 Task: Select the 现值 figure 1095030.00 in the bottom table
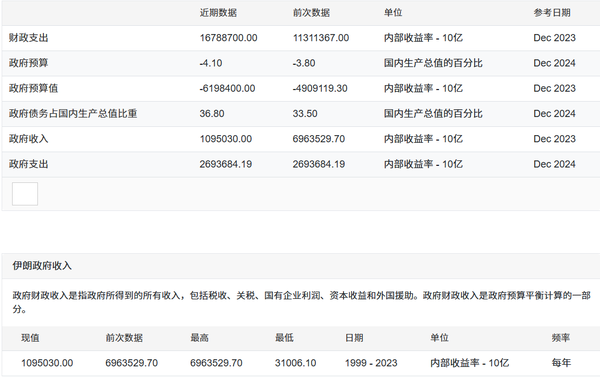[x=47, y=363]
